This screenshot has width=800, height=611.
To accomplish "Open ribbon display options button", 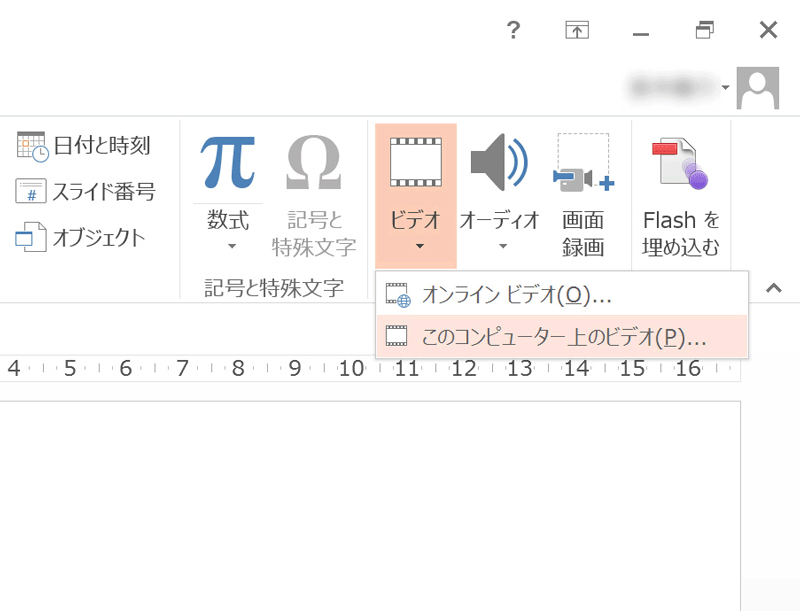I will tap(577, 30).
